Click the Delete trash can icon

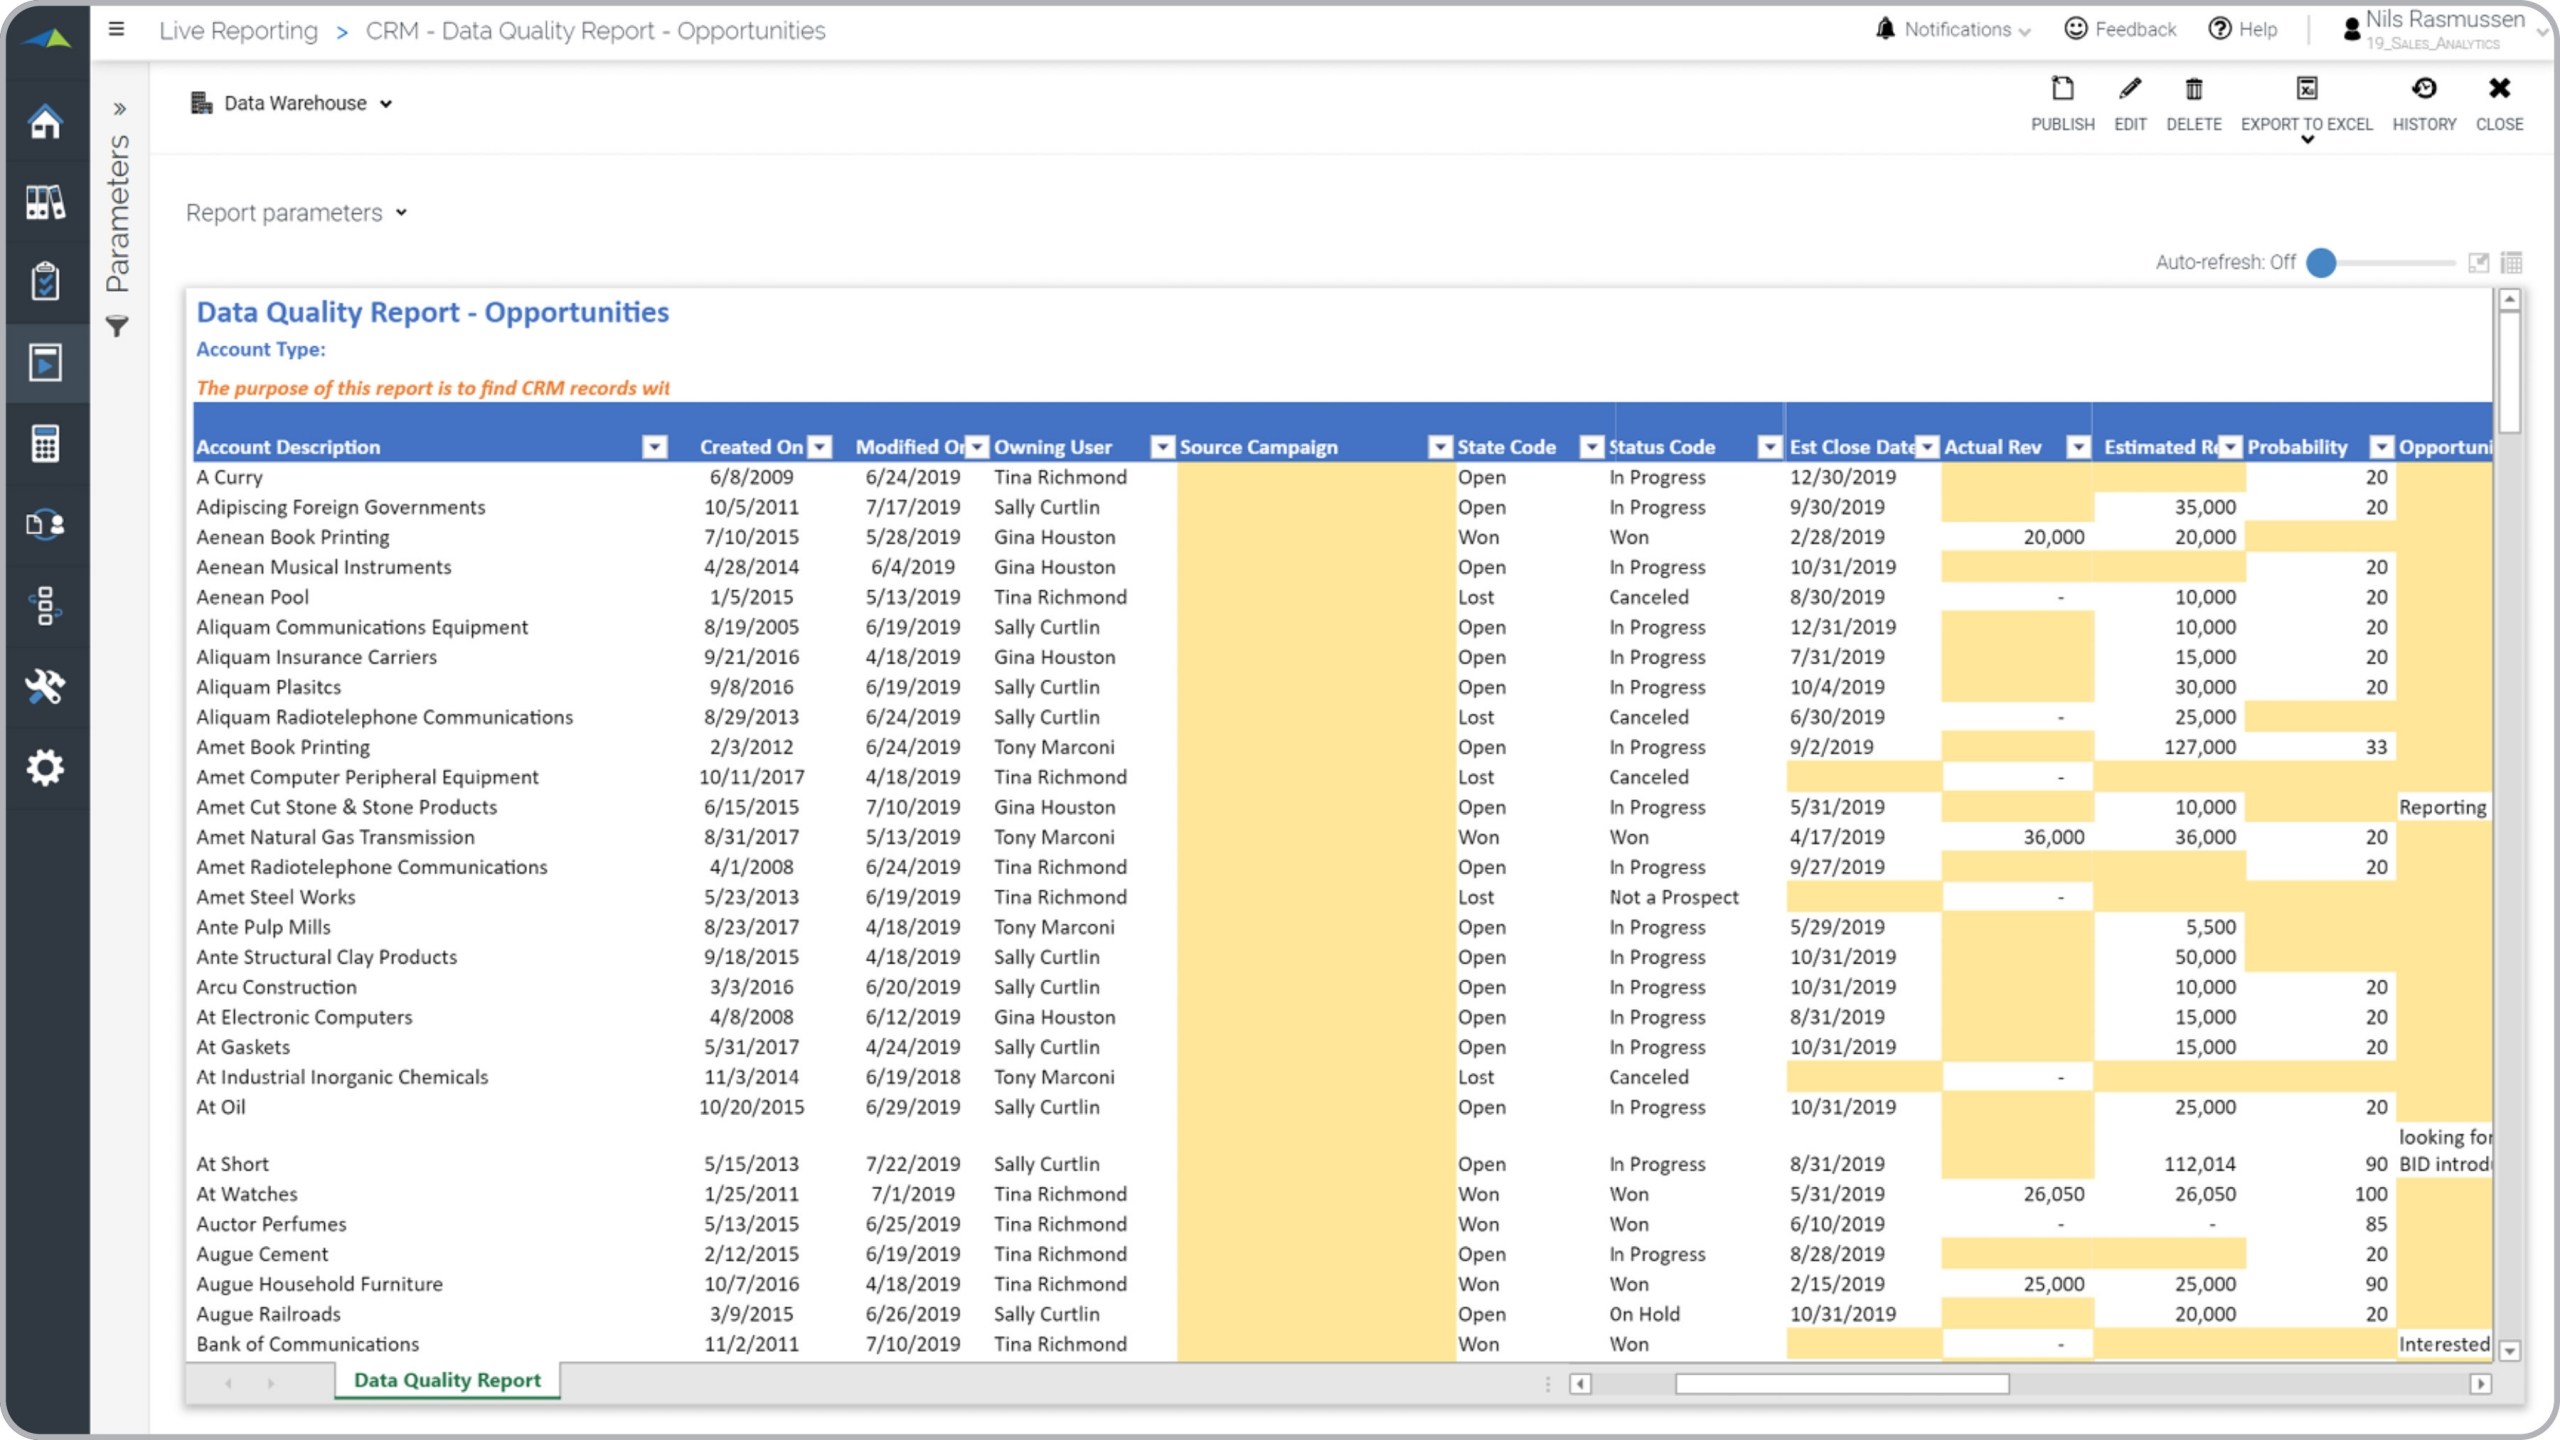(2193, 90)
